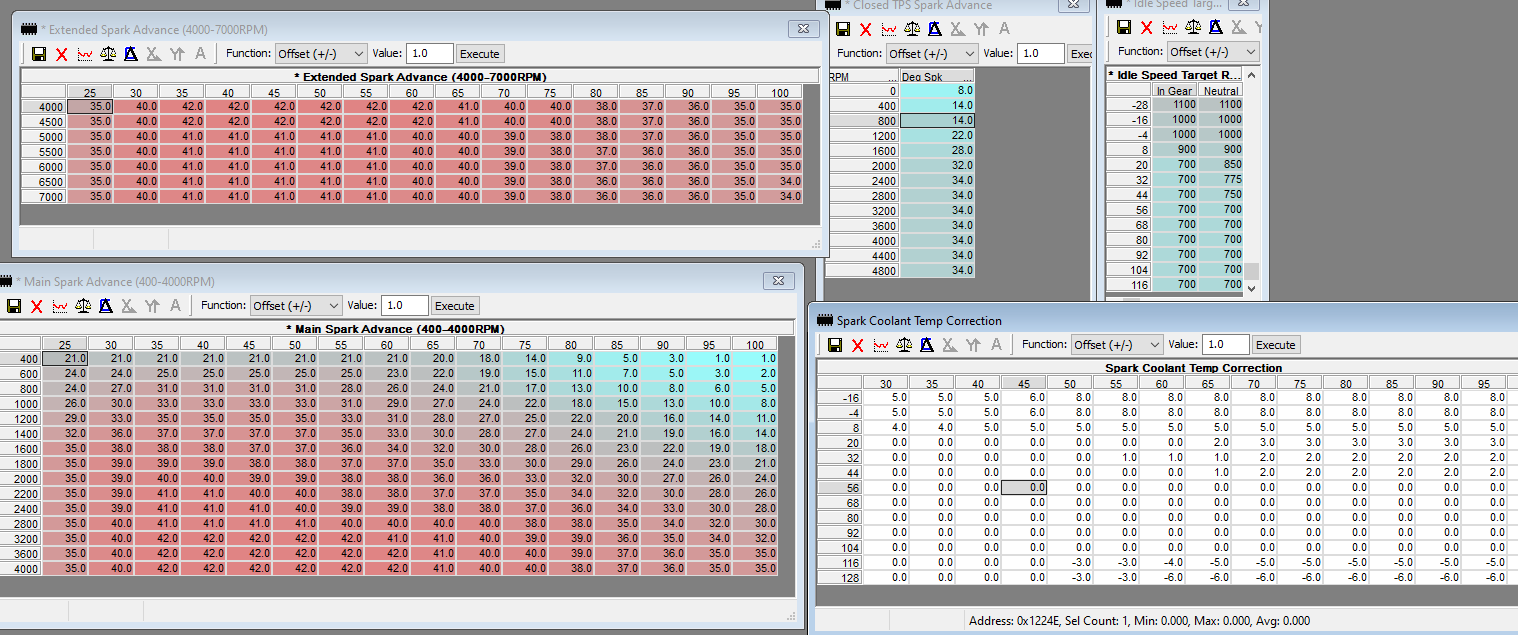1518x635 pixels.
Task: Click red X icon in Idle Speed Target toolbar
Action: 1147,28
